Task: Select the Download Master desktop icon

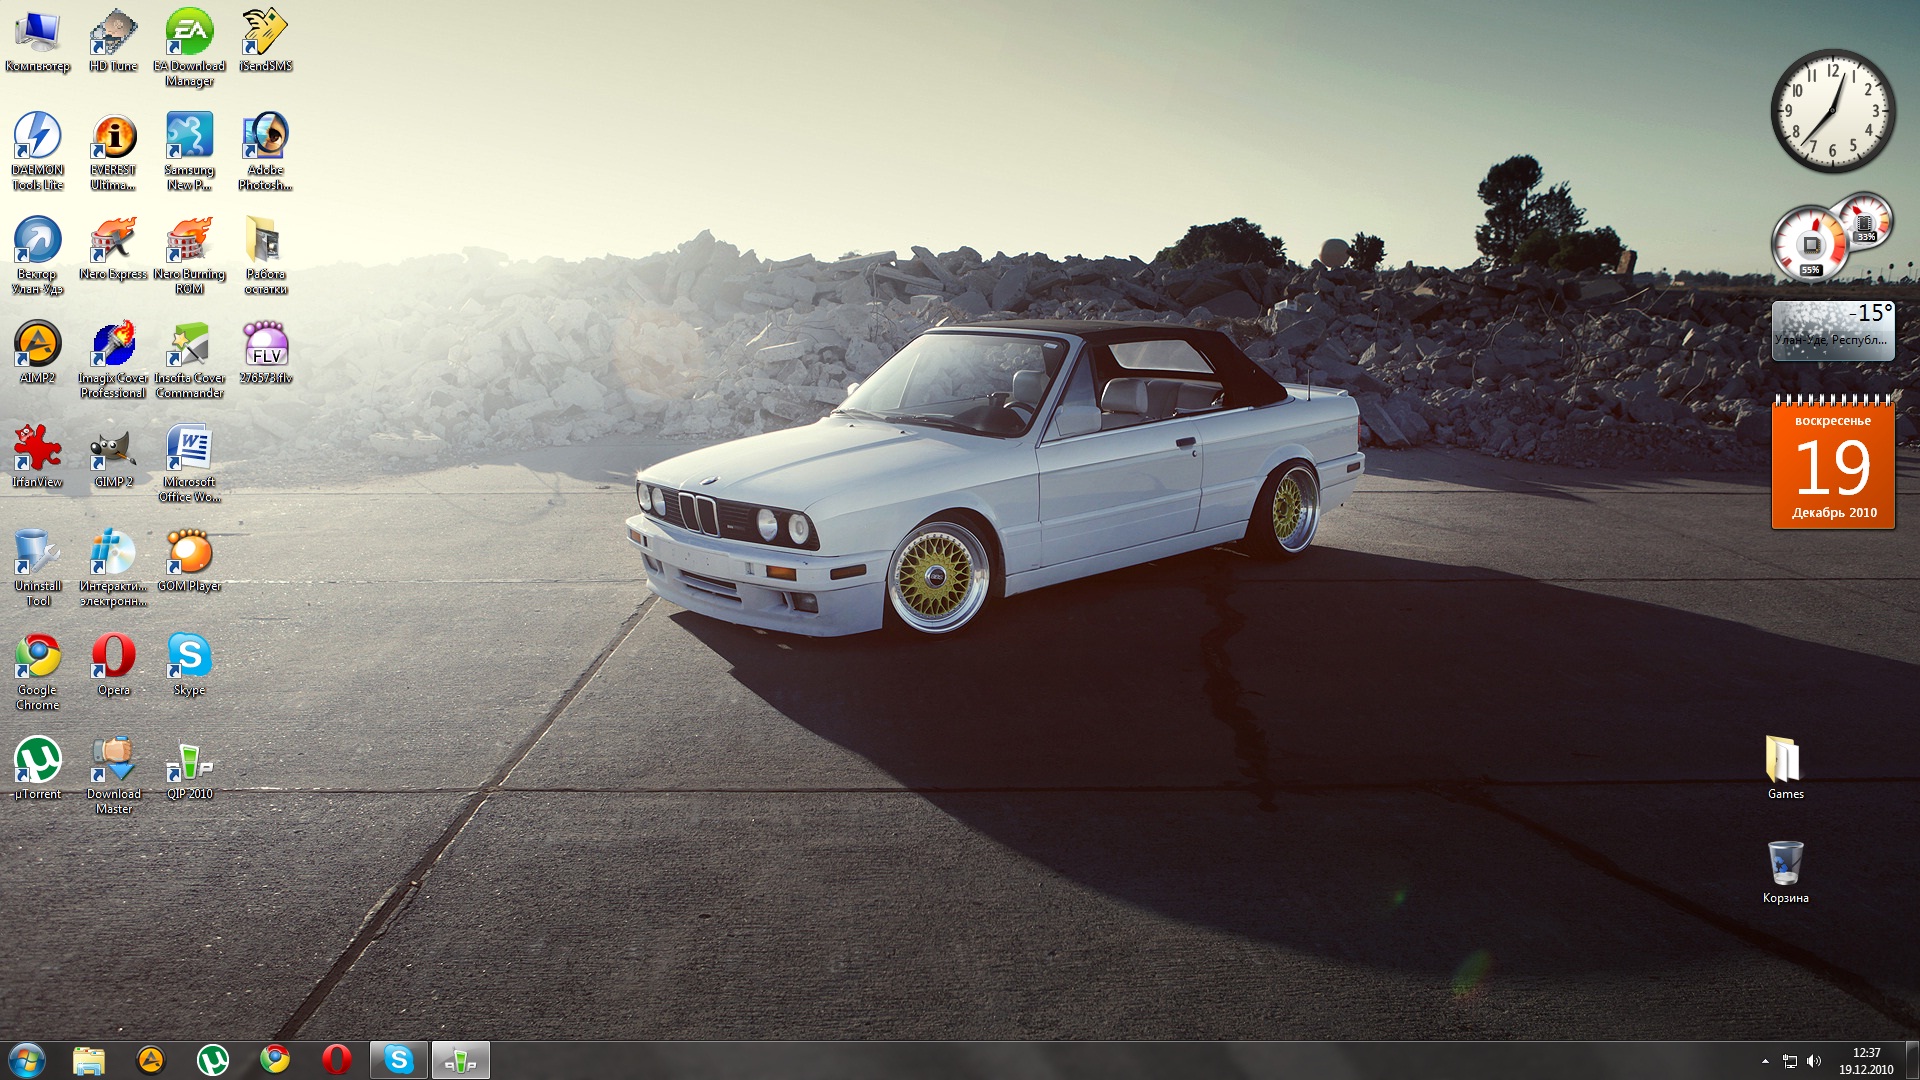Action: coord(113,762)
